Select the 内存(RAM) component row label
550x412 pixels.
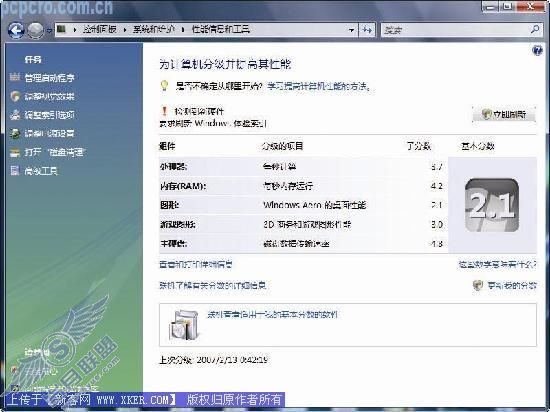(183, 186)
